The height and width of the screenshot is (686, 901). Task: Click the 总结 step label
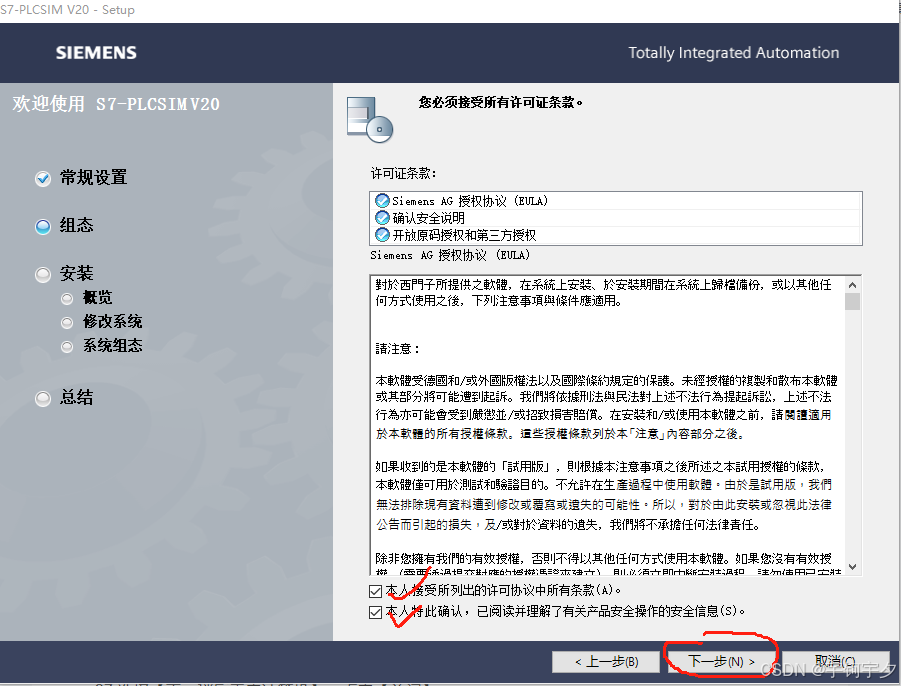76,397
